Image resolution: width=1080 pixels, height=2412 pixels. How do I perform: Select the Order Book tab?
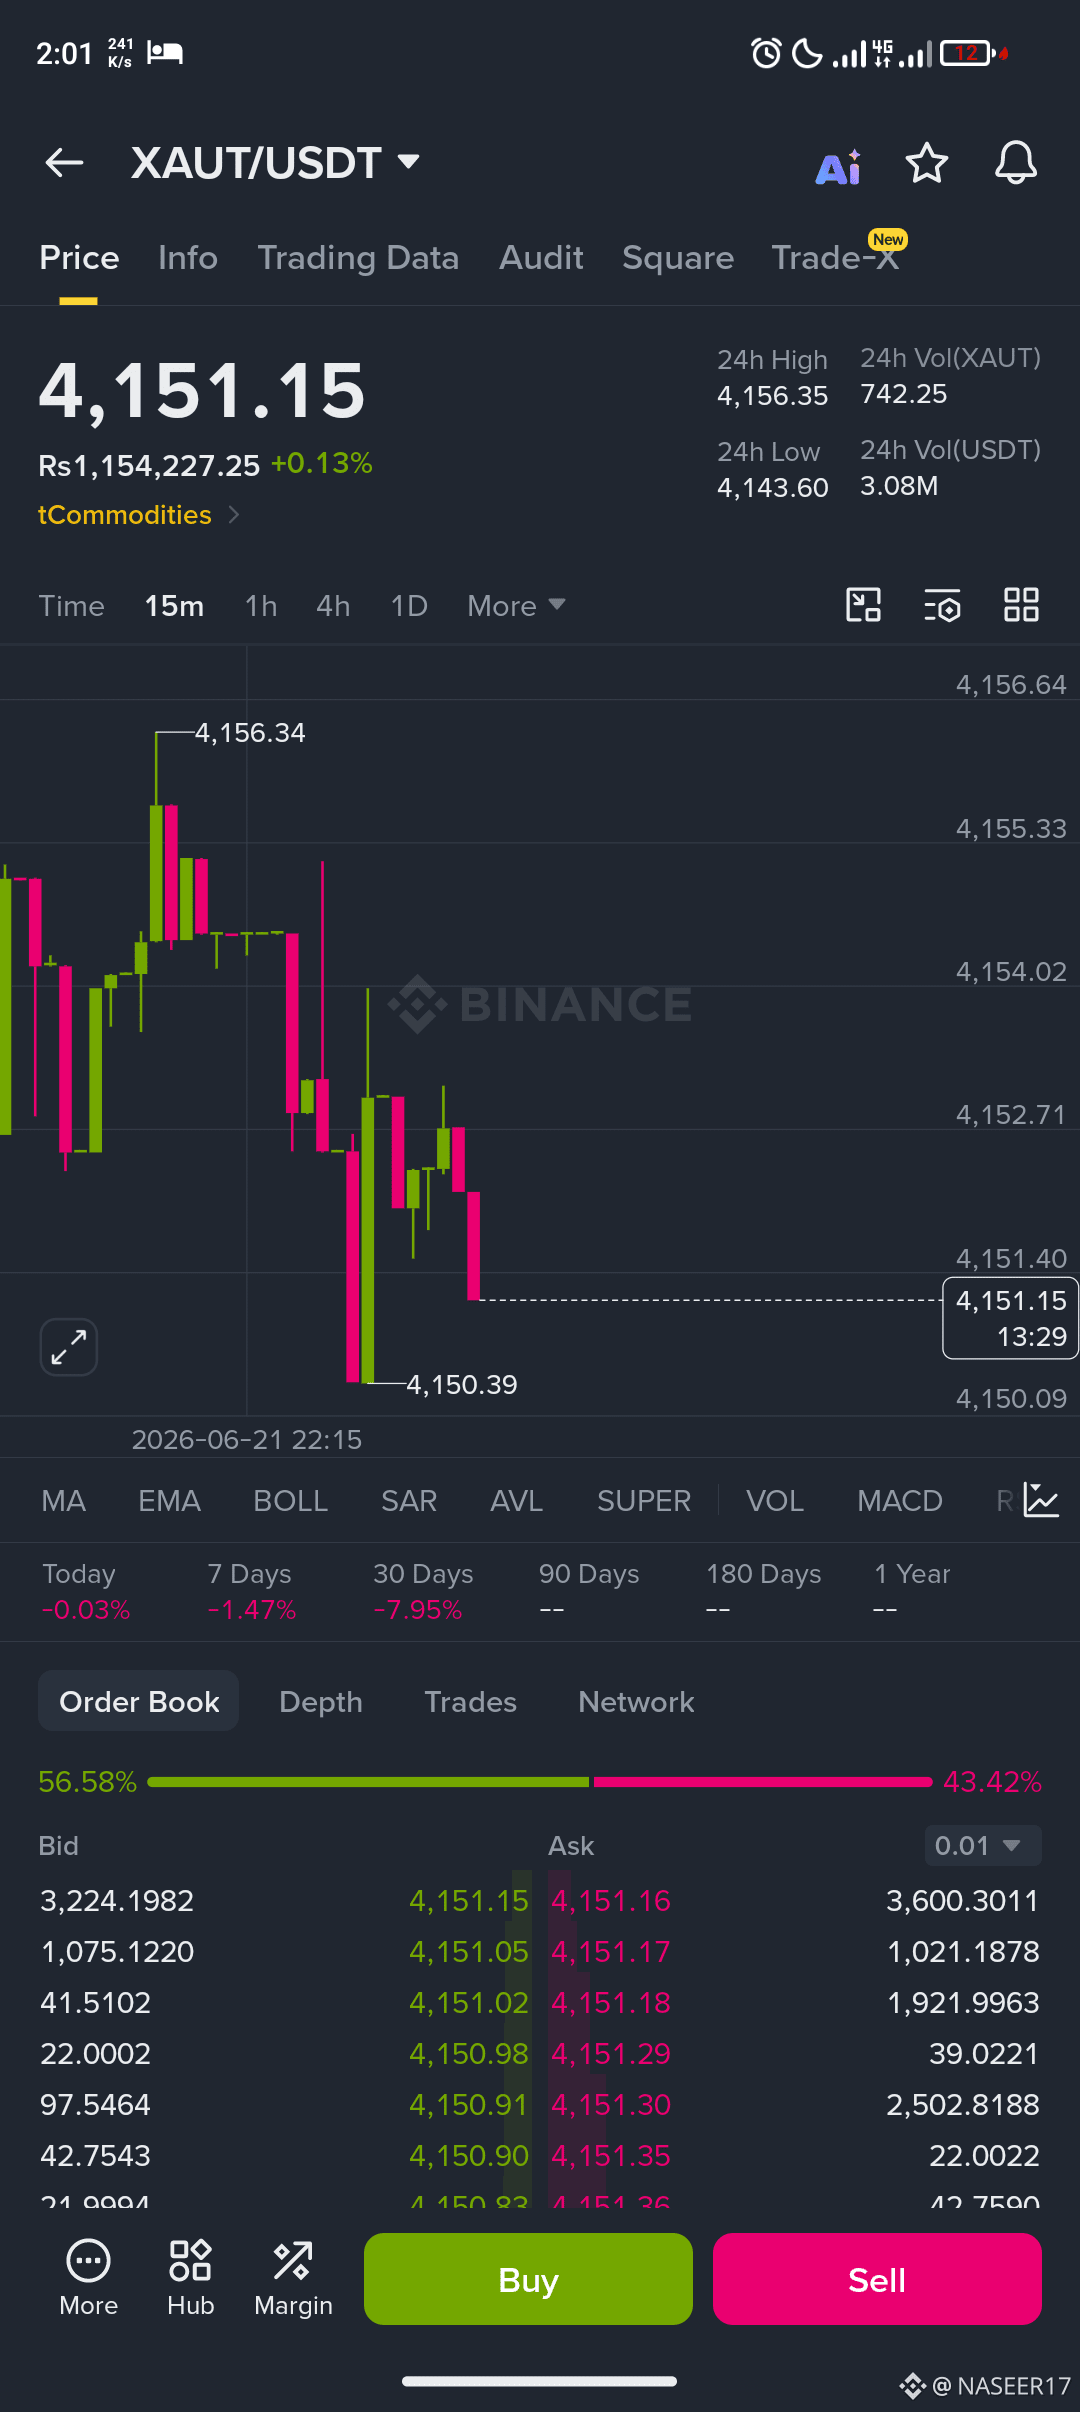(x=139, y=1701)
